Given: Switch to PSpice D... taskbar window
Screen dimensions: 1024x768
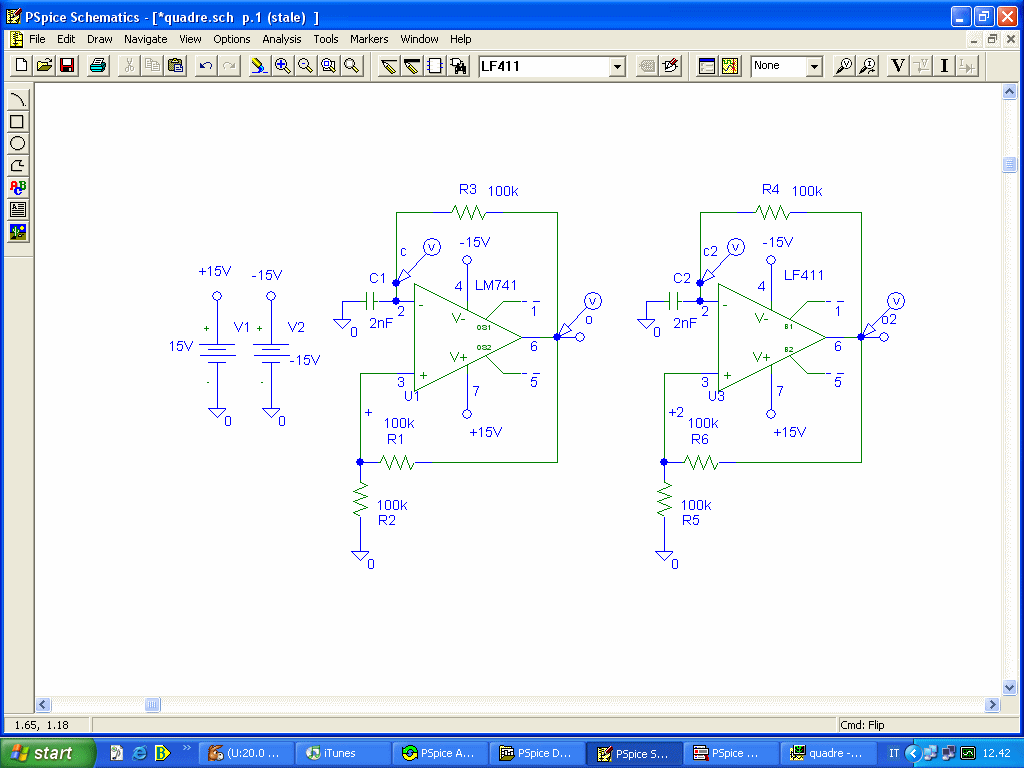Looking at the screenshot, I should pyautogui.click(x=537, y=753).
